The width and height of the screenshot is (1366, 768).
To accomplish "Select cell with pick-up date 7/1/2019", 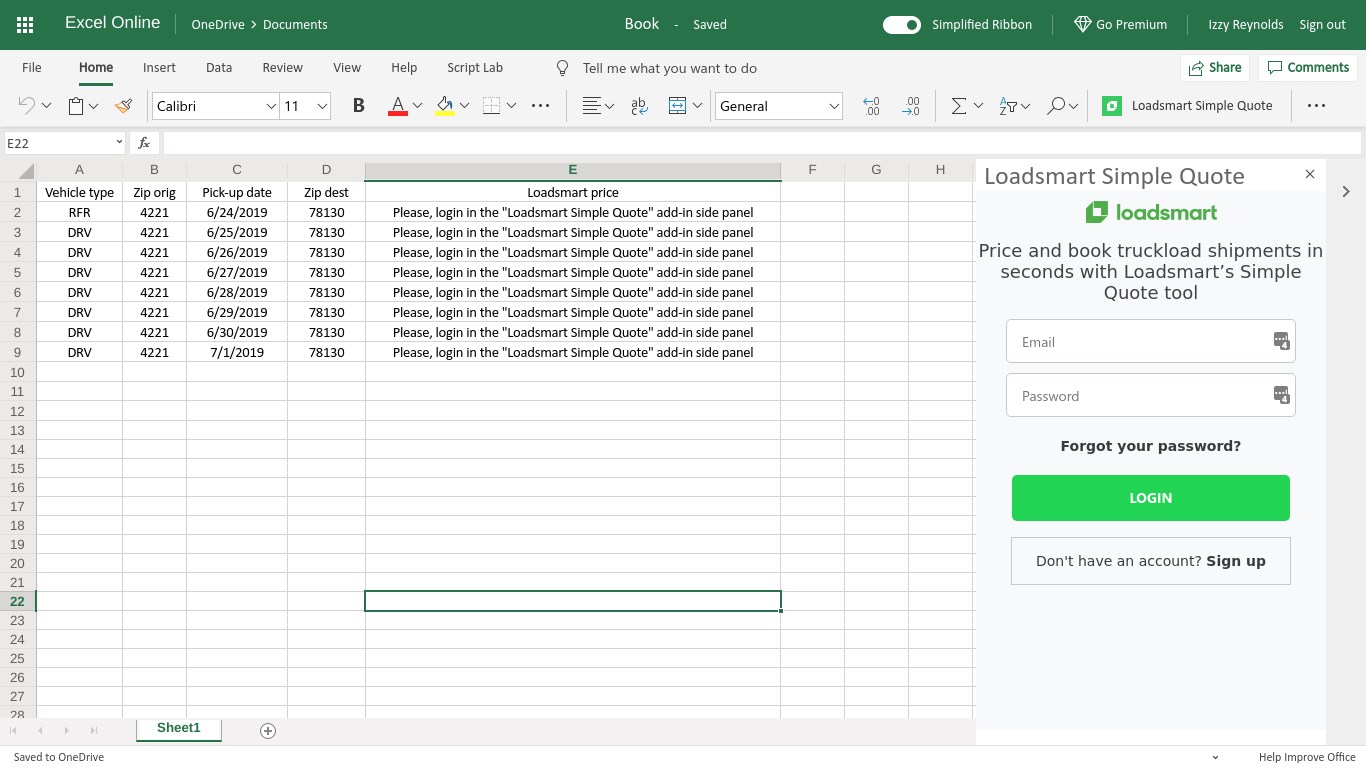I will coord(237,352).
